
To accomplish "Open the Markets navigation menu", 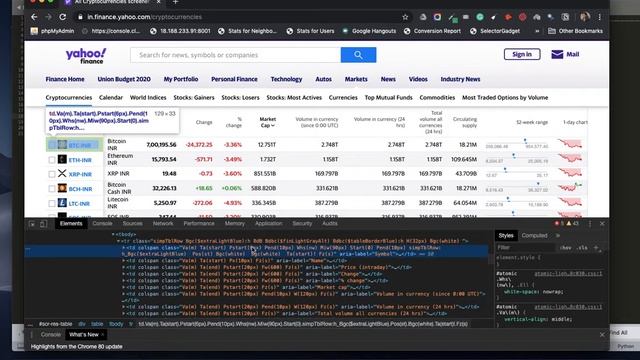I will pyautogui.click(x=356, y=79).
